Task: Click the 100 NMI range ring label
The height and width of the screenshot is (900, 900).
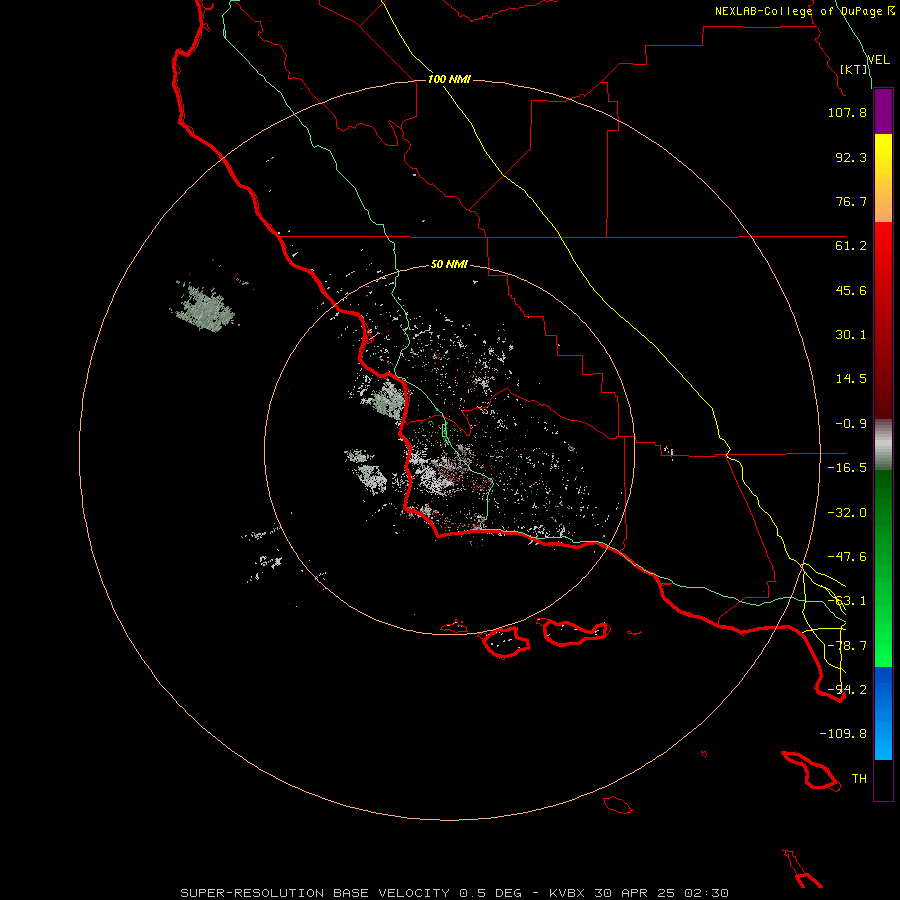Action: click(x=449, y=79)
